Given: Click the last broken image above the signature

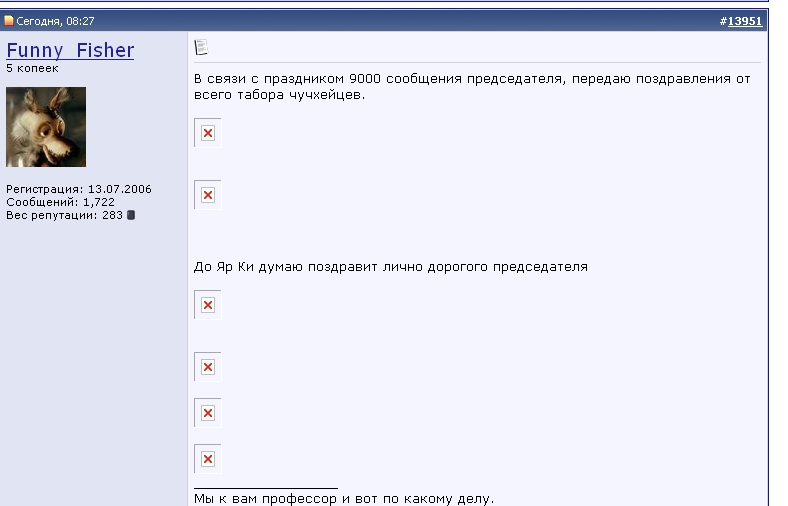Looking at the screenshot, I should pos(208,459).
